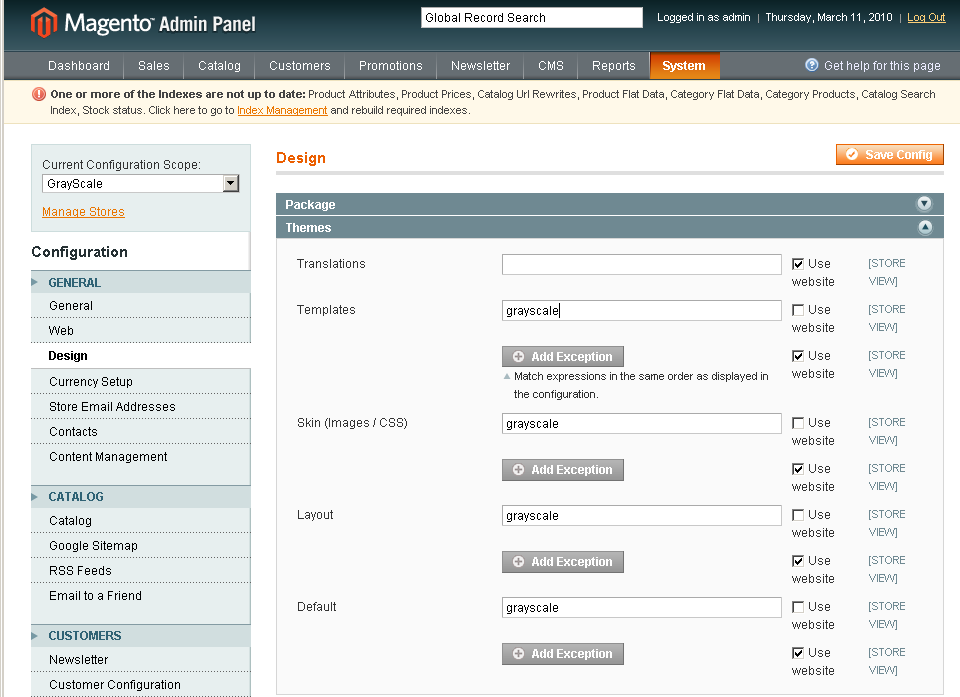Open Content Management in the sidebar
Screen dimensions: 960x697
[x=141, y=457]
